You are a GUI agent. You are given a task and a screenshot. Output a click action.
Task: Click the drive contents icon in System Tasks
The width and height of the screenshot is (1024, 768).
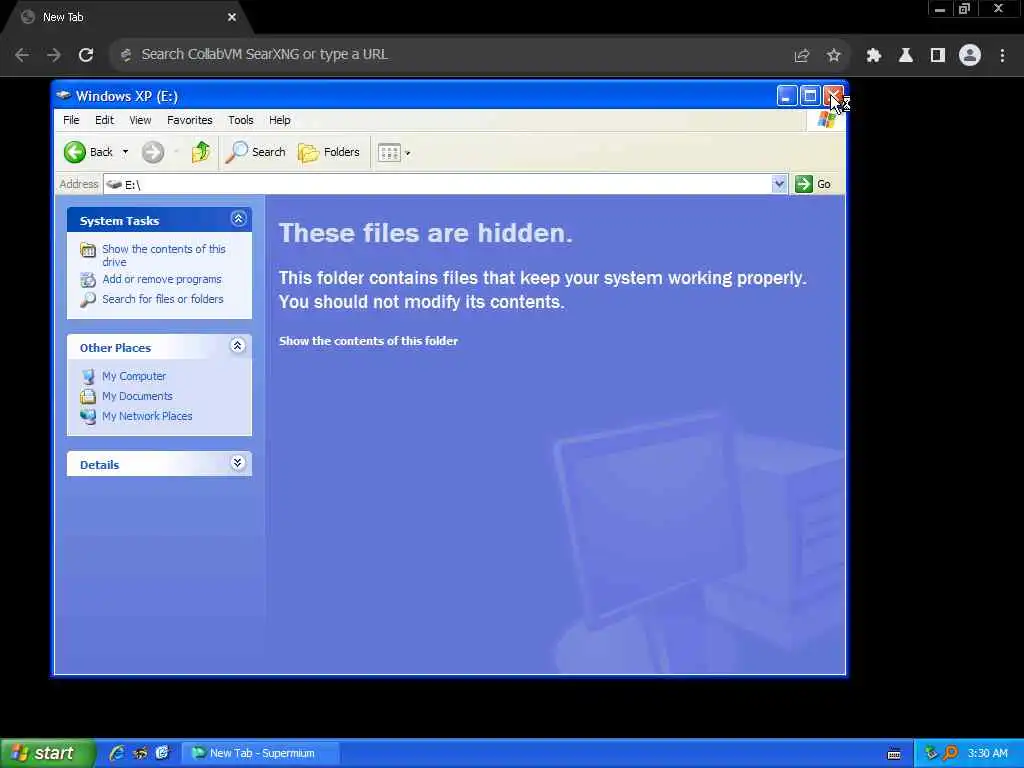(88, 250)
